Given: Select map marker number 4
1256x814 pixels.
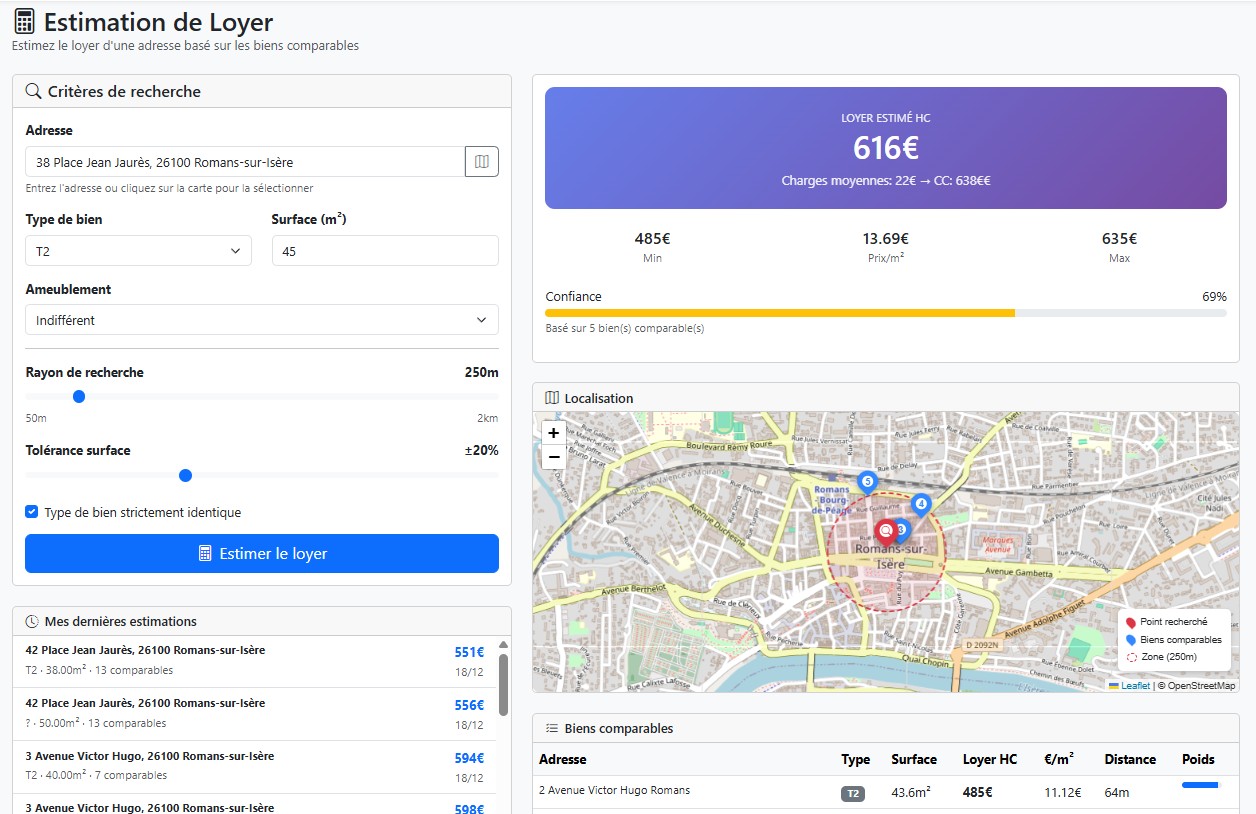Looking at the screenshot, I should tap(921, 504).
